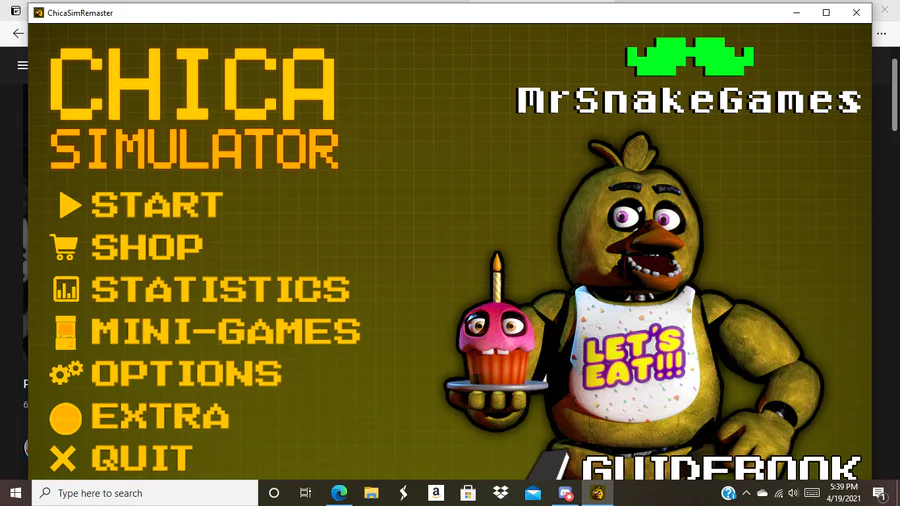
Task: Minimize the ChicaSimRemaster window
Action: (796, 13)
